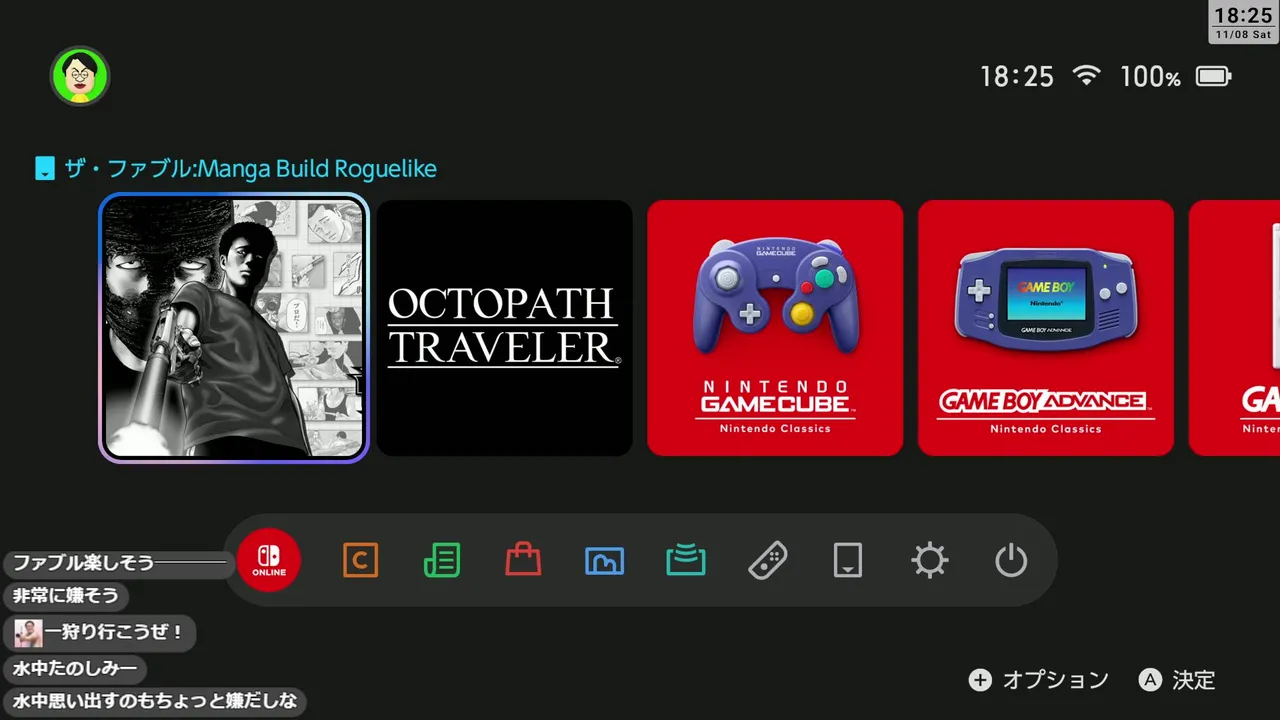This screenshot has height=720, width=1280.
Task: Open the green News icon
Action: coord(442,560)
